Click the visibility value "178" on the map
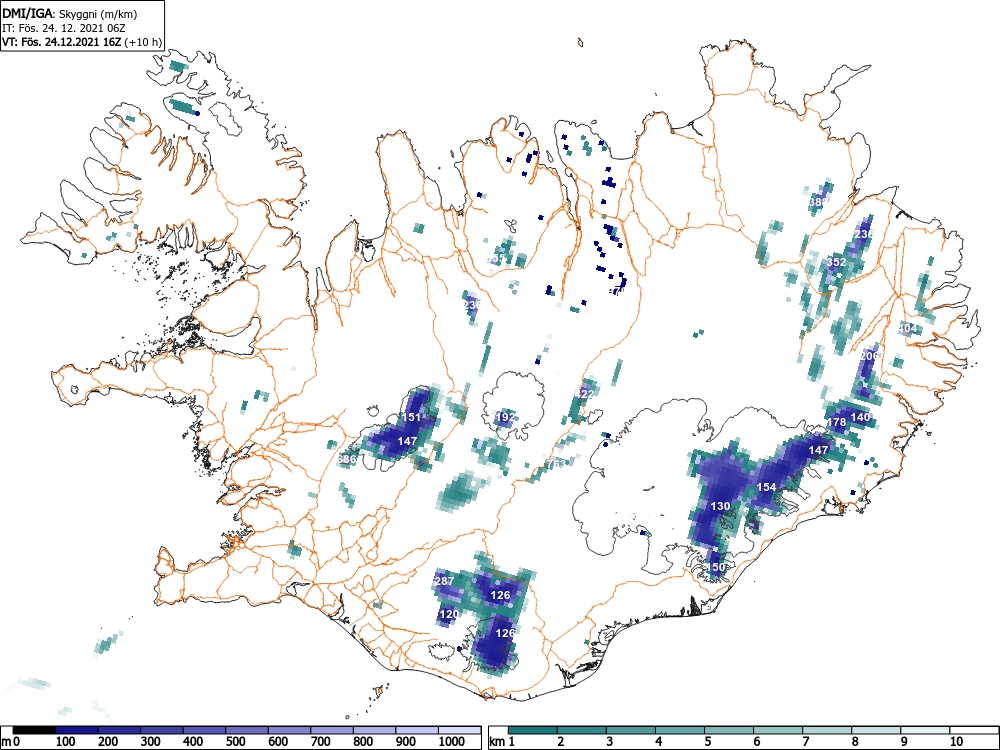 (x=836, y=422)
